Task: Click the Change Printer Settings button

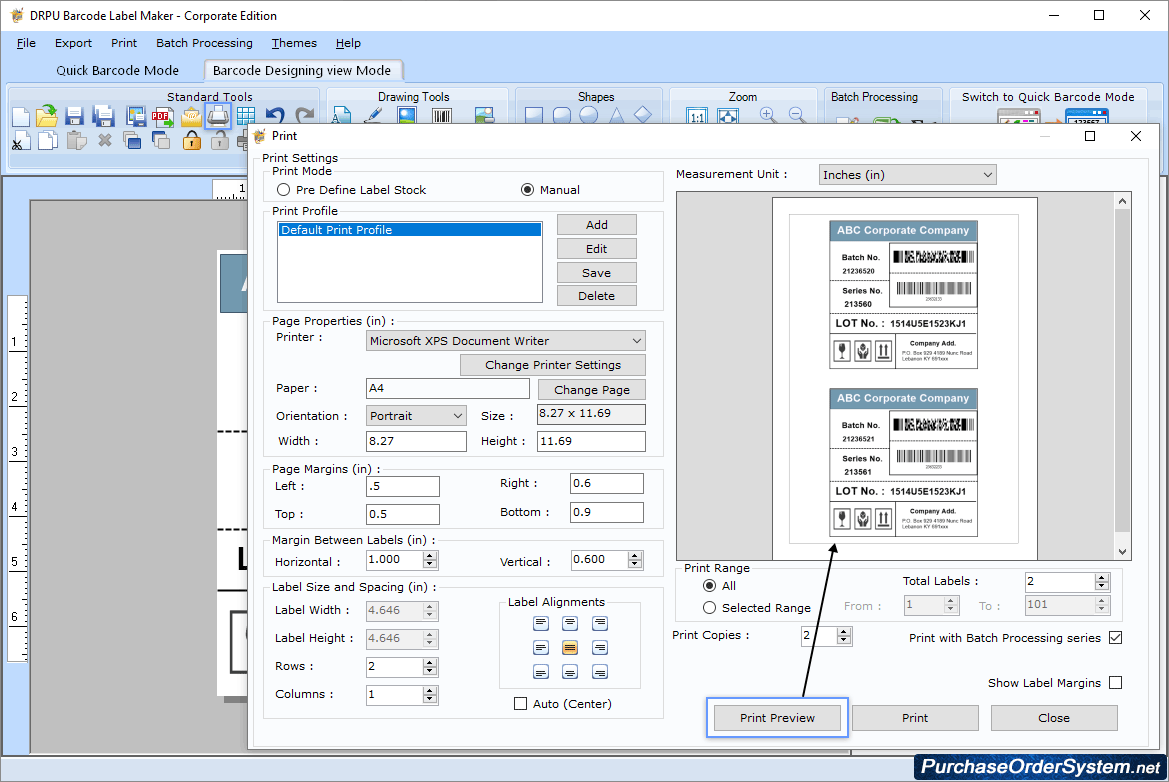Action: (x=552, y=364)
